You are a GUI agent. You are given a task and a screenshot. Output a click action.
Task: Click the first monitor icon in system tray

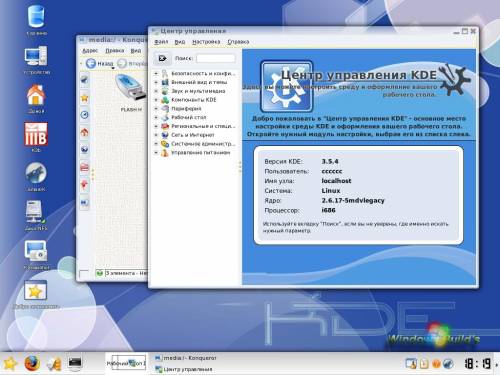411,363
